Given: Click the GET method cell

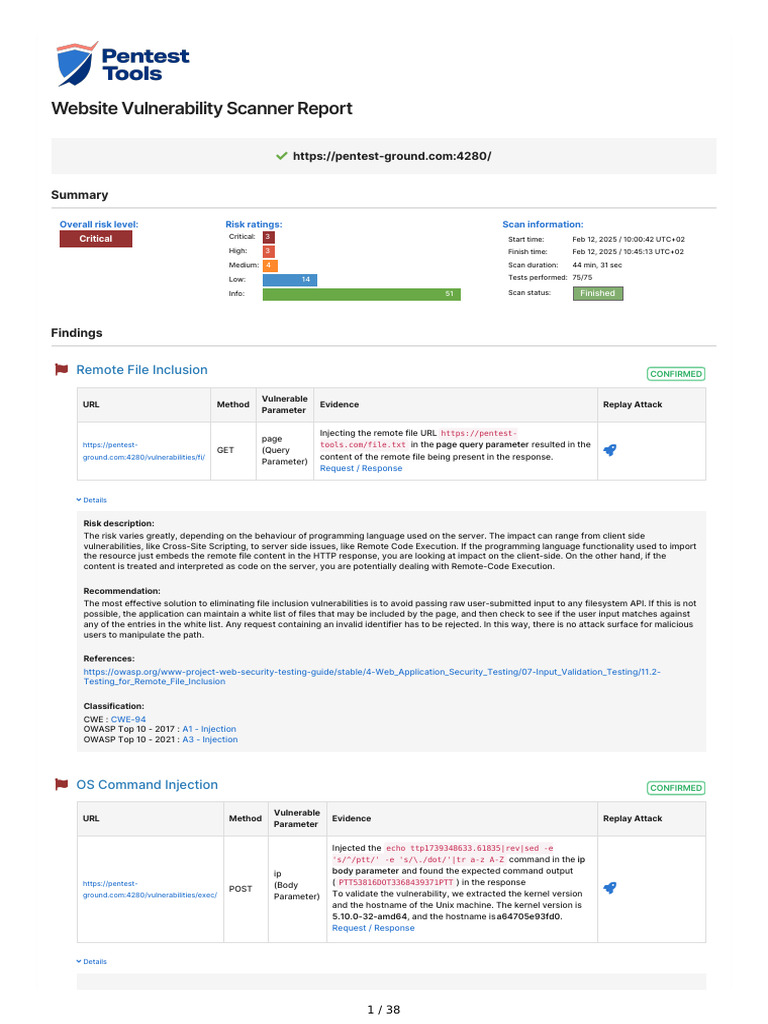Looking at the screenshot, I should (233, 451).
